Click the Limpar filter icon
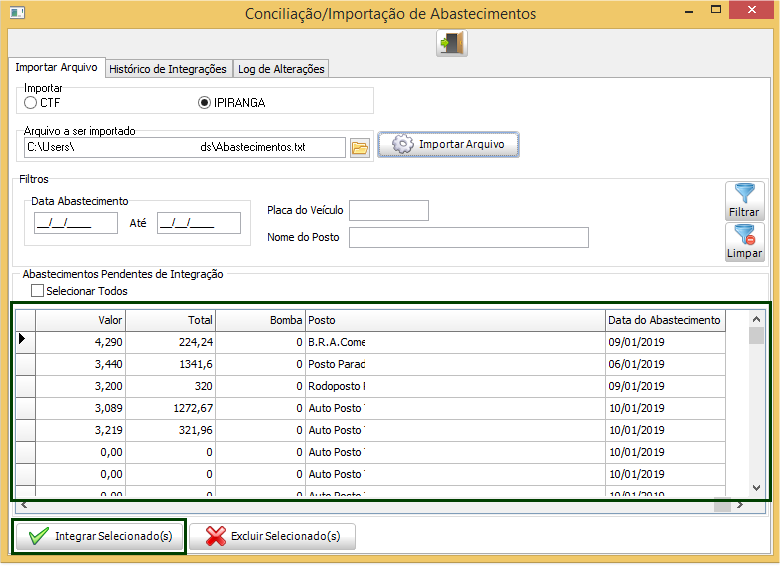Viewport: 780px width, 566px height. click(744, 242)
